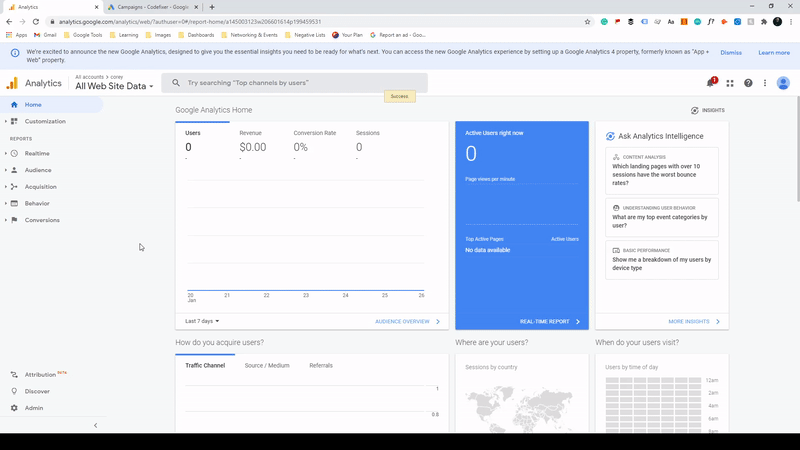The image size is (800, 450).
Task: Click the Discover lightbulb icon
Action: click(x=14, y=391)
